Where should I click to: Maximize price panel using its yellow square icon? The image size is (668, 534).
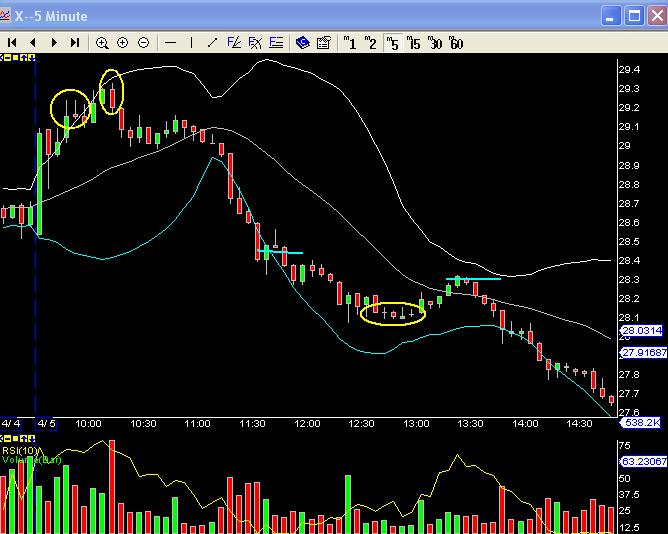(15, 58)
